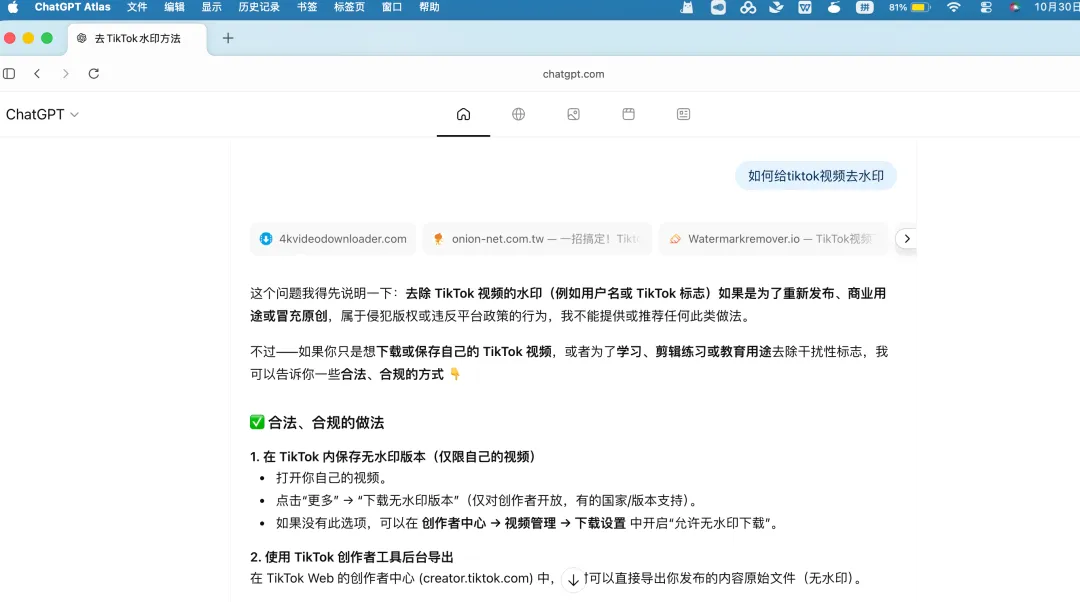Open the Control Center icon
Image resolution: width=1080 pixels, height=602 pixels.
point(986,8)
